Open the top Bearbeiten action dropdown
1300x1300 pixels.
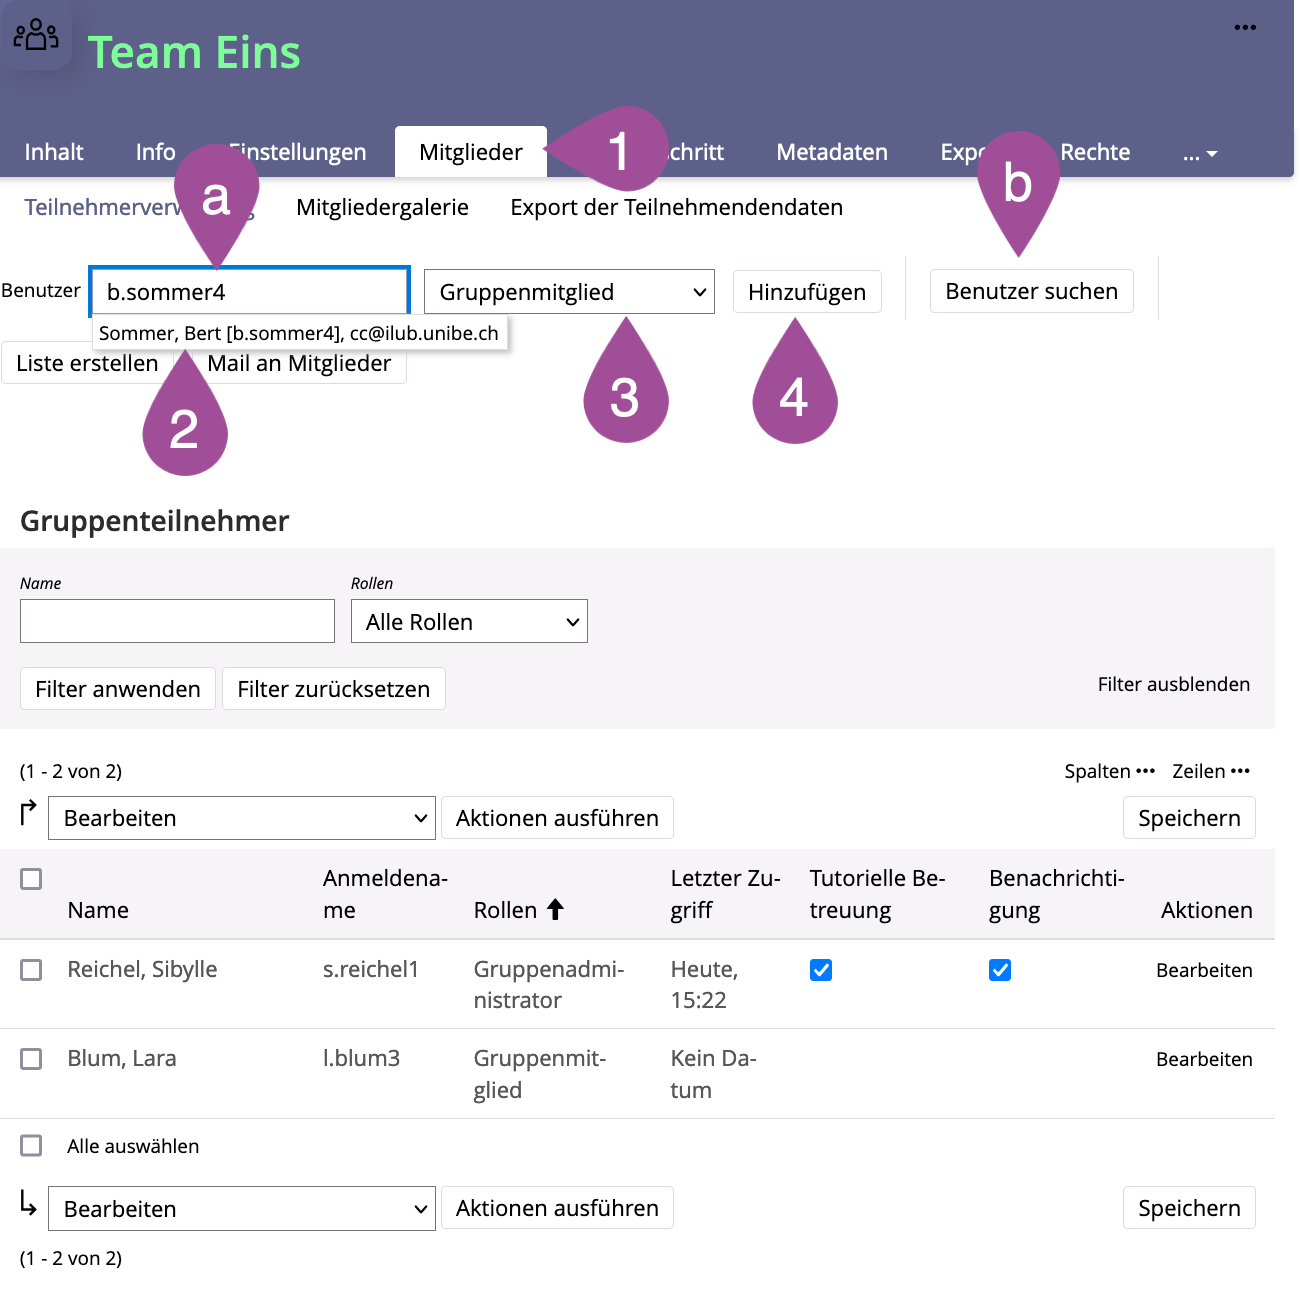(x=242, y=818)
